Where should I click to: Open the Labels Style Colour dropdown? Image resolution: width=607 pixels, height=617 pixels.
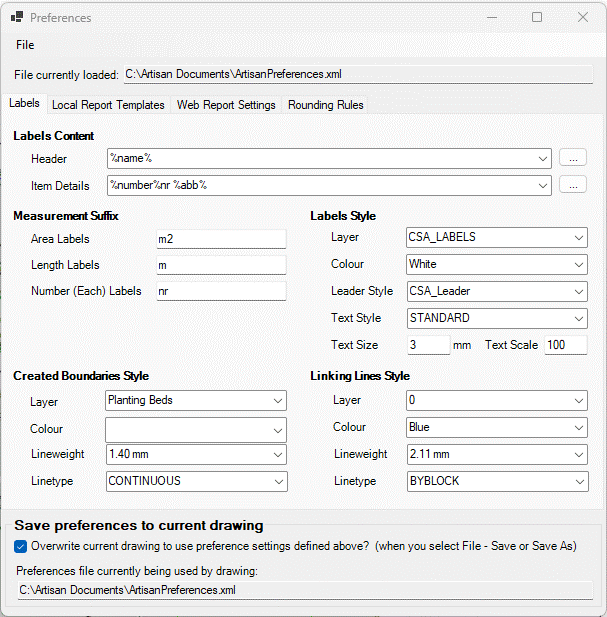click(579, 265)
